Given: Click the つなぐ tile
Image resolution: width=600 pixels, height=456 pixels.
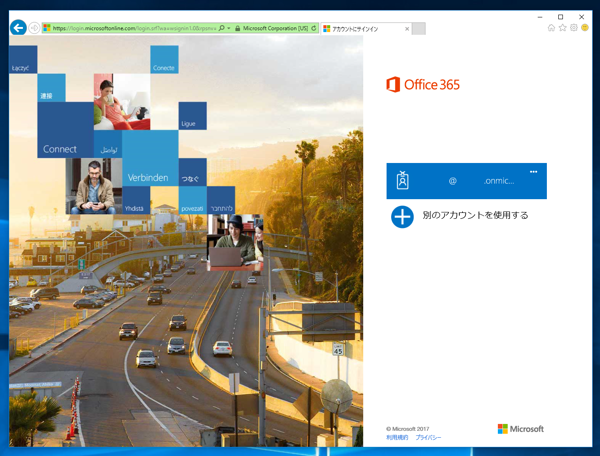Looking at the screenshot, I should 192,172.
